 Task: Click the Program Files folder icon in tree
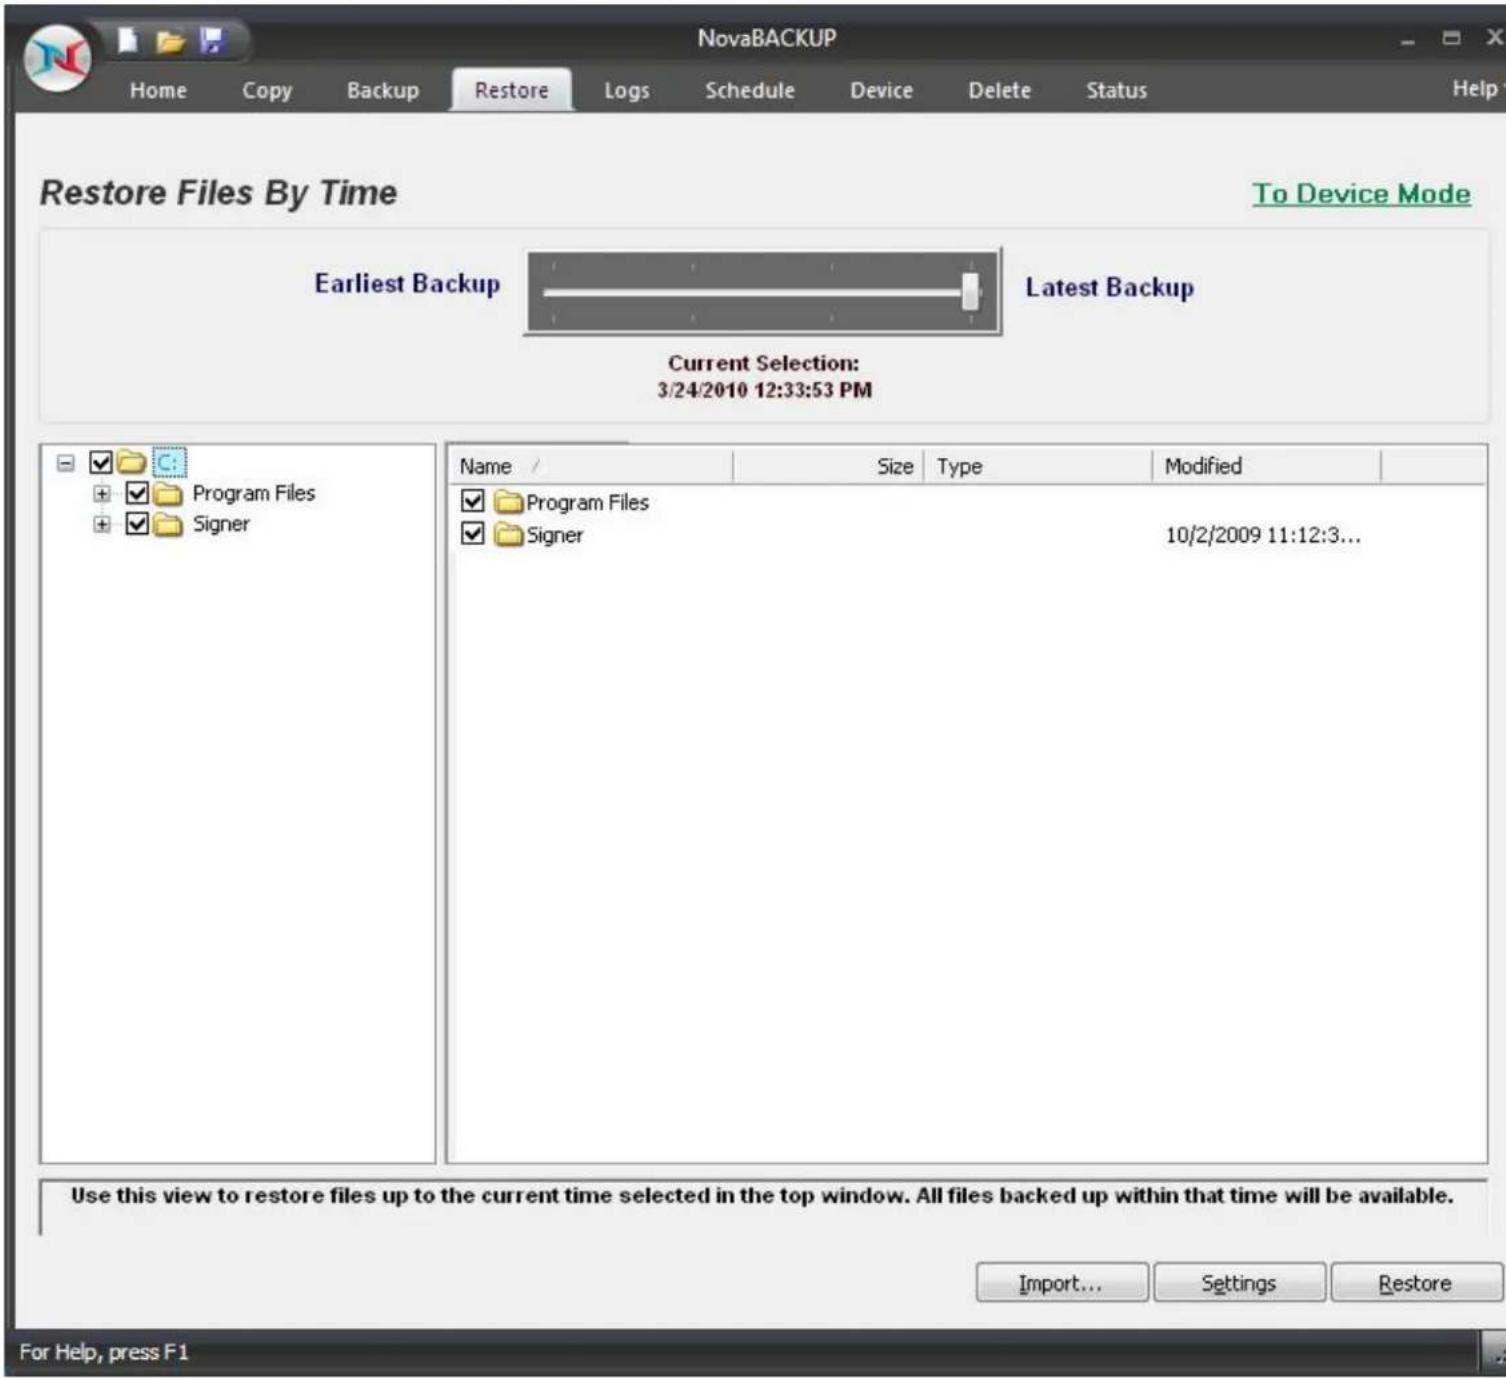(x=168, y=494)
